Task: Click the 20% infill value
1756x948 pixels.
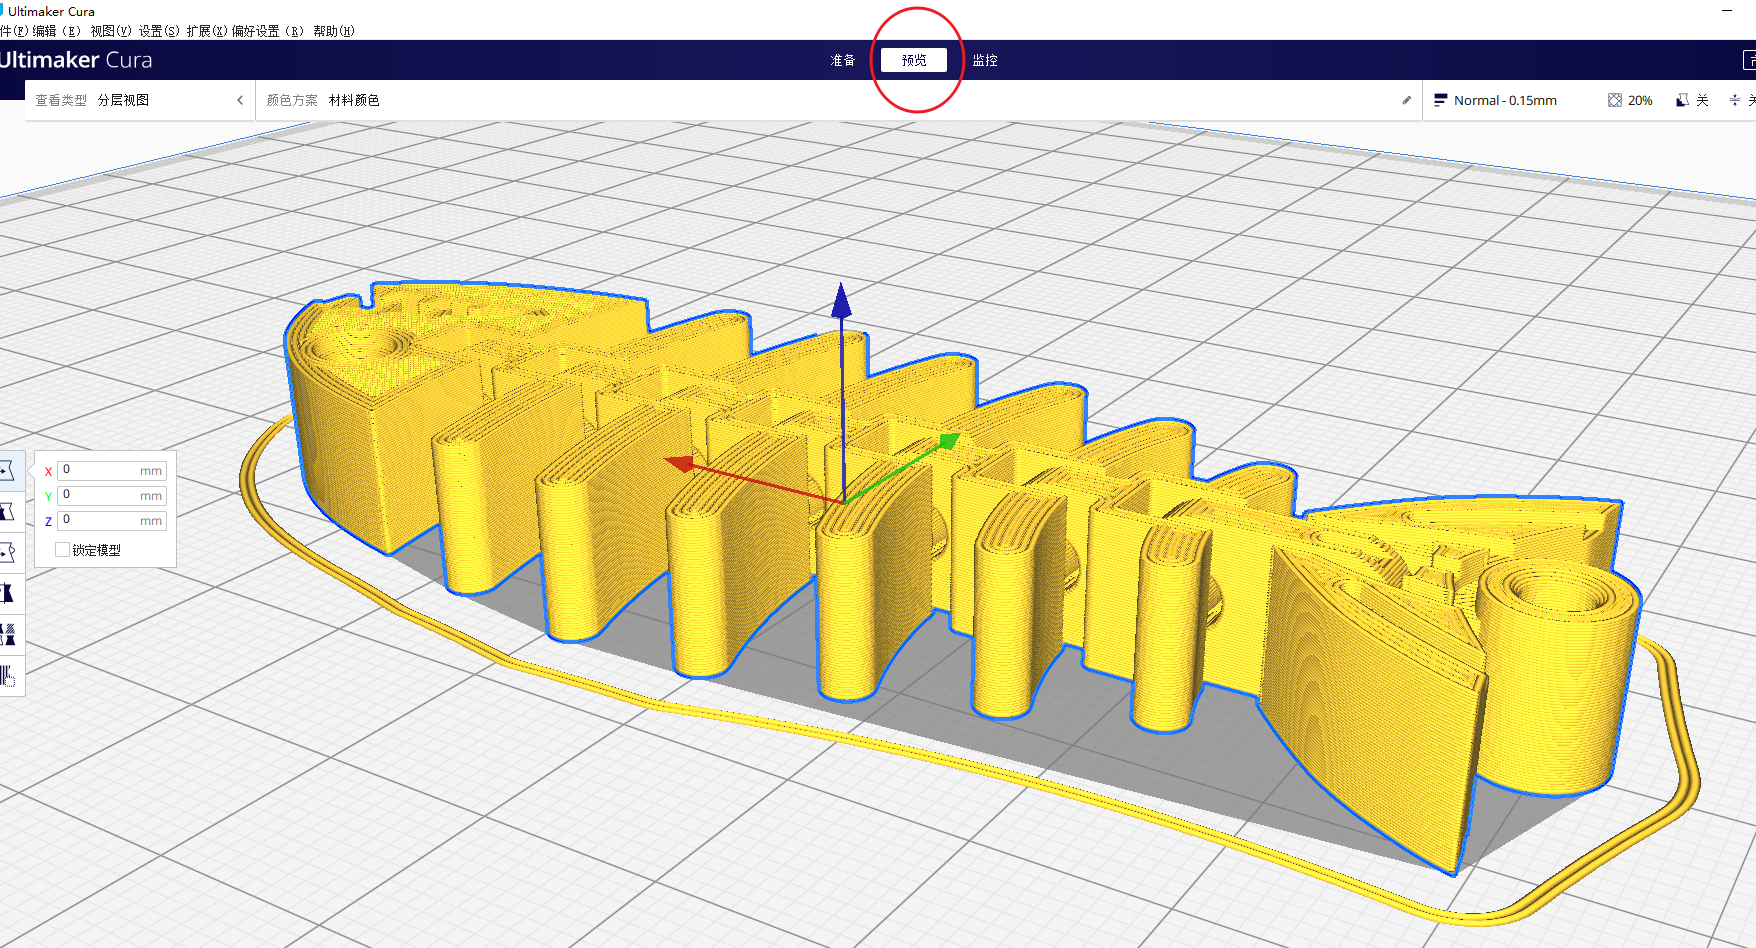Action: (1640, 100)
